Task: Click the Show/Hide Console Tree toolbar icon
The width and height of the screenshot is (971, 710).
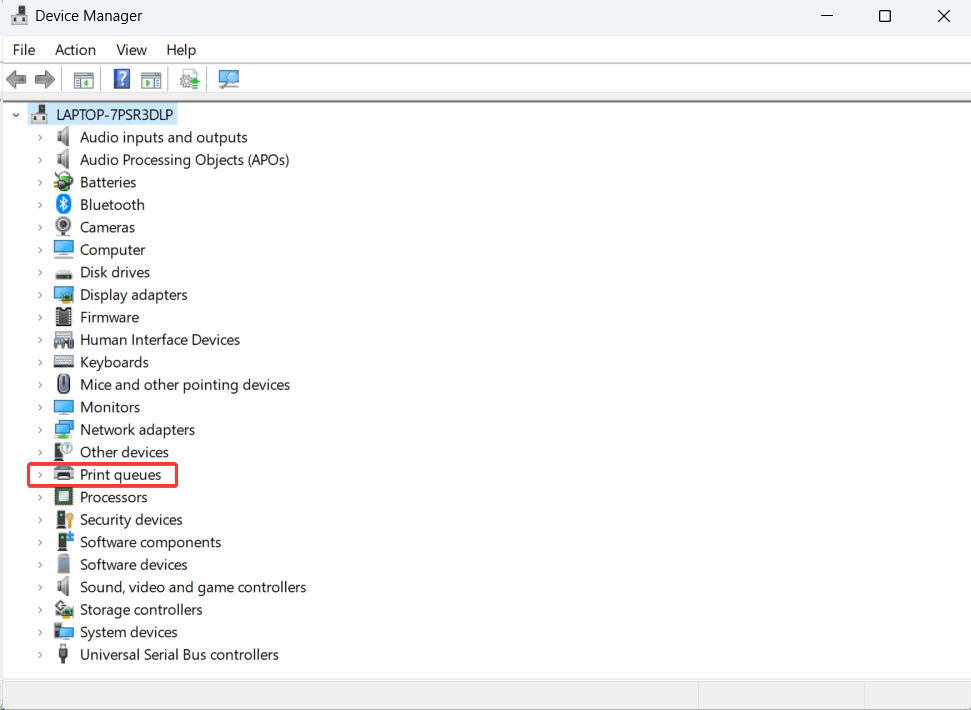Action: tap(84, 79)
